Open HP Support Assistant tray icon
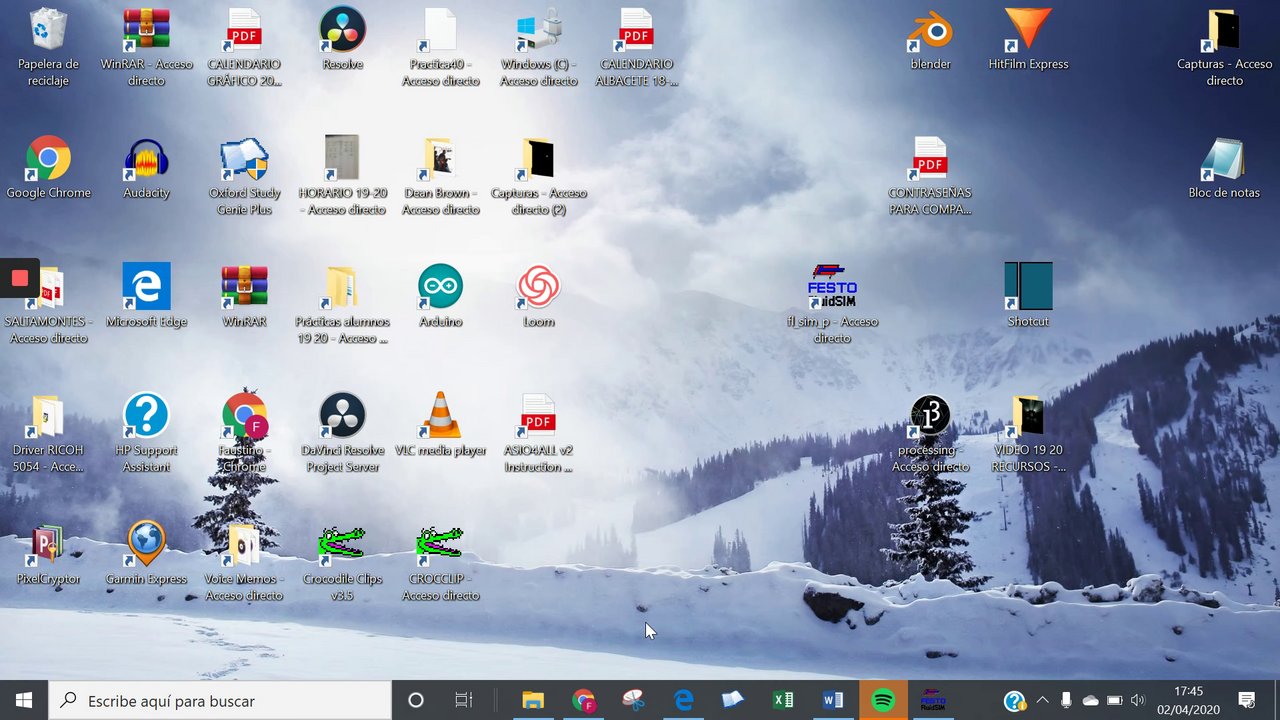 [x=1015, y=701]
